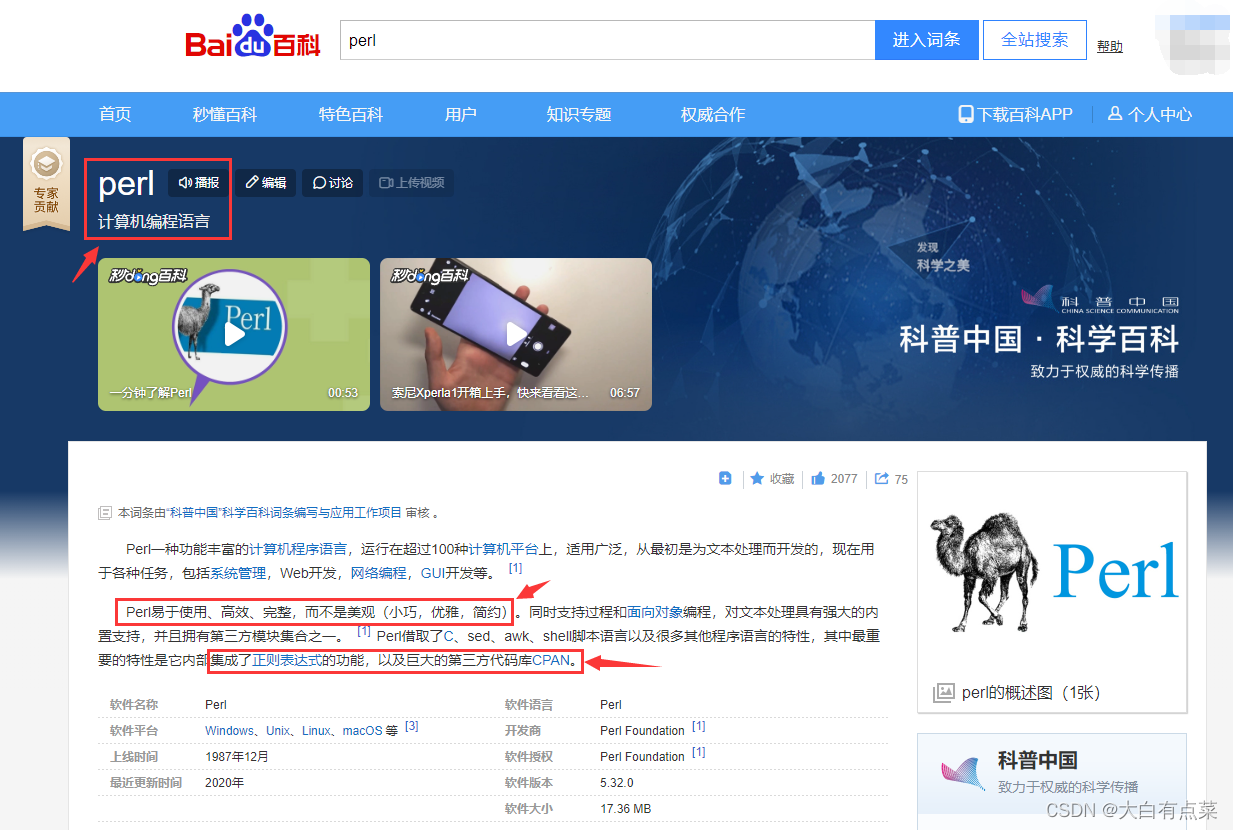The height and width of the screenshot is (830, 1233).
Task: Select the 1987年12月 launch date text
Action: [x=237, y=757]
